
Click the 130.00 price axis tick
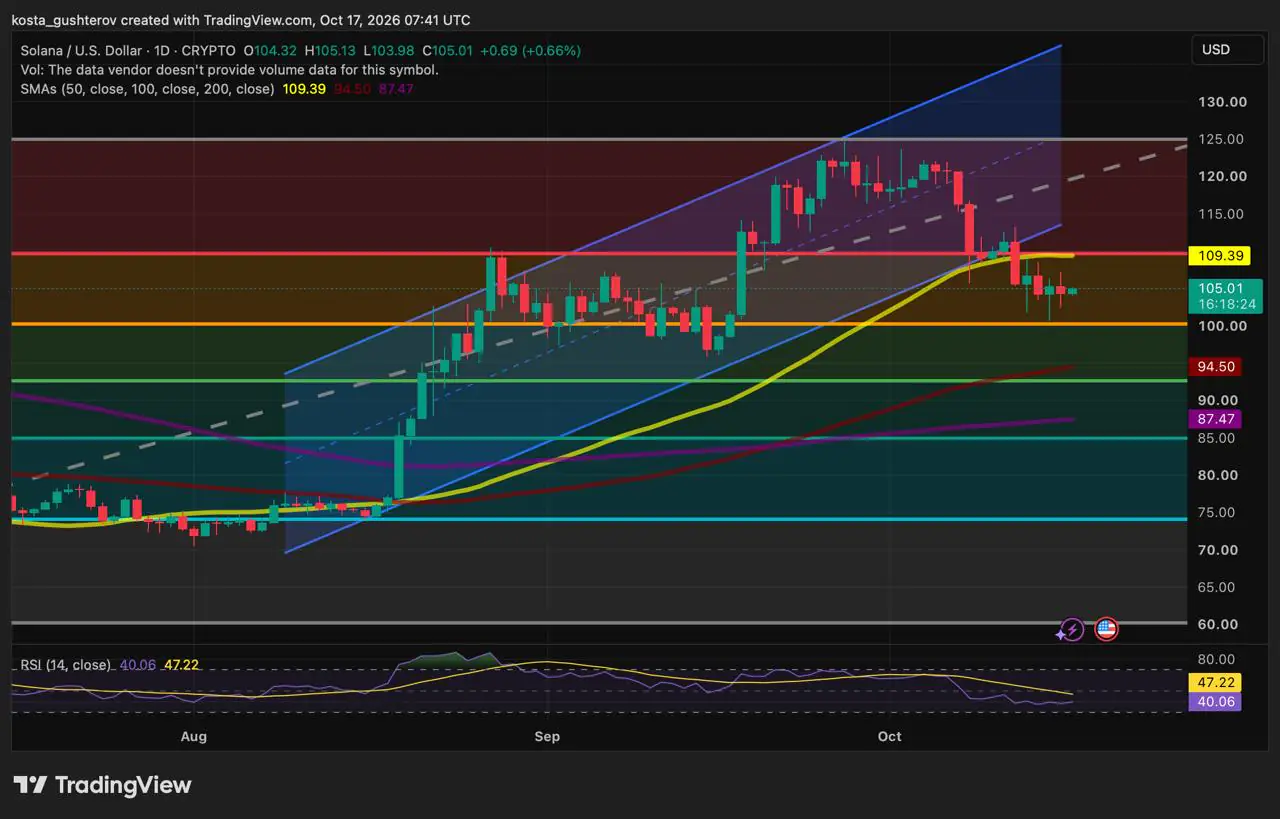(x=1222, y=102)
